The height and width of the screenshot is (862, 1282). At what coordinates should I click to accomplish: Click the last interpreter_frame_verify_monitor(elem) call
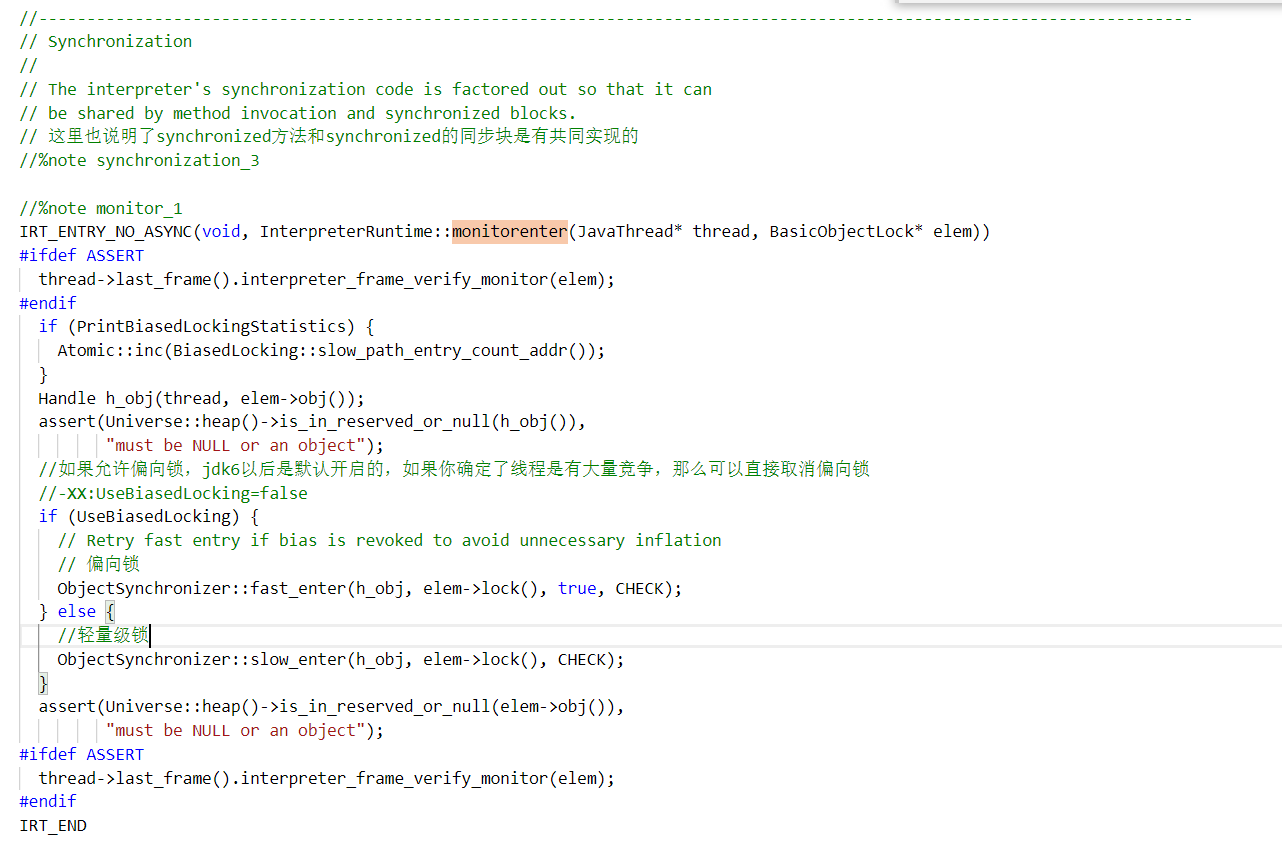click(x=428, y=778)
